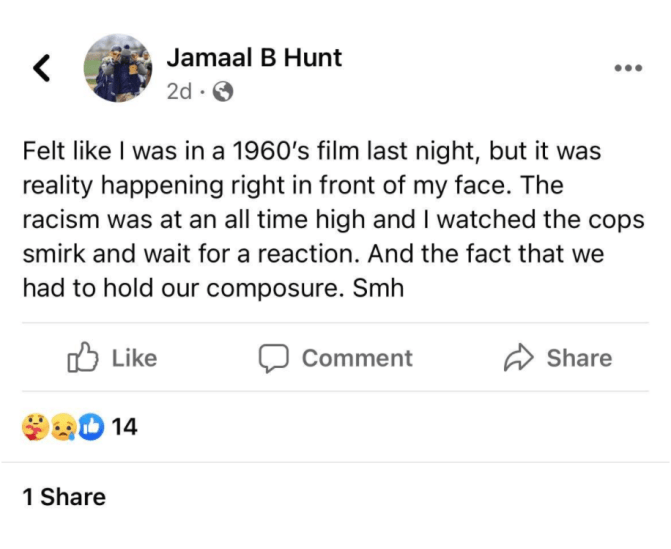Click the curved arrow Share icon
The height and width of the screenshot is (549, 671).
click(519, 358)
